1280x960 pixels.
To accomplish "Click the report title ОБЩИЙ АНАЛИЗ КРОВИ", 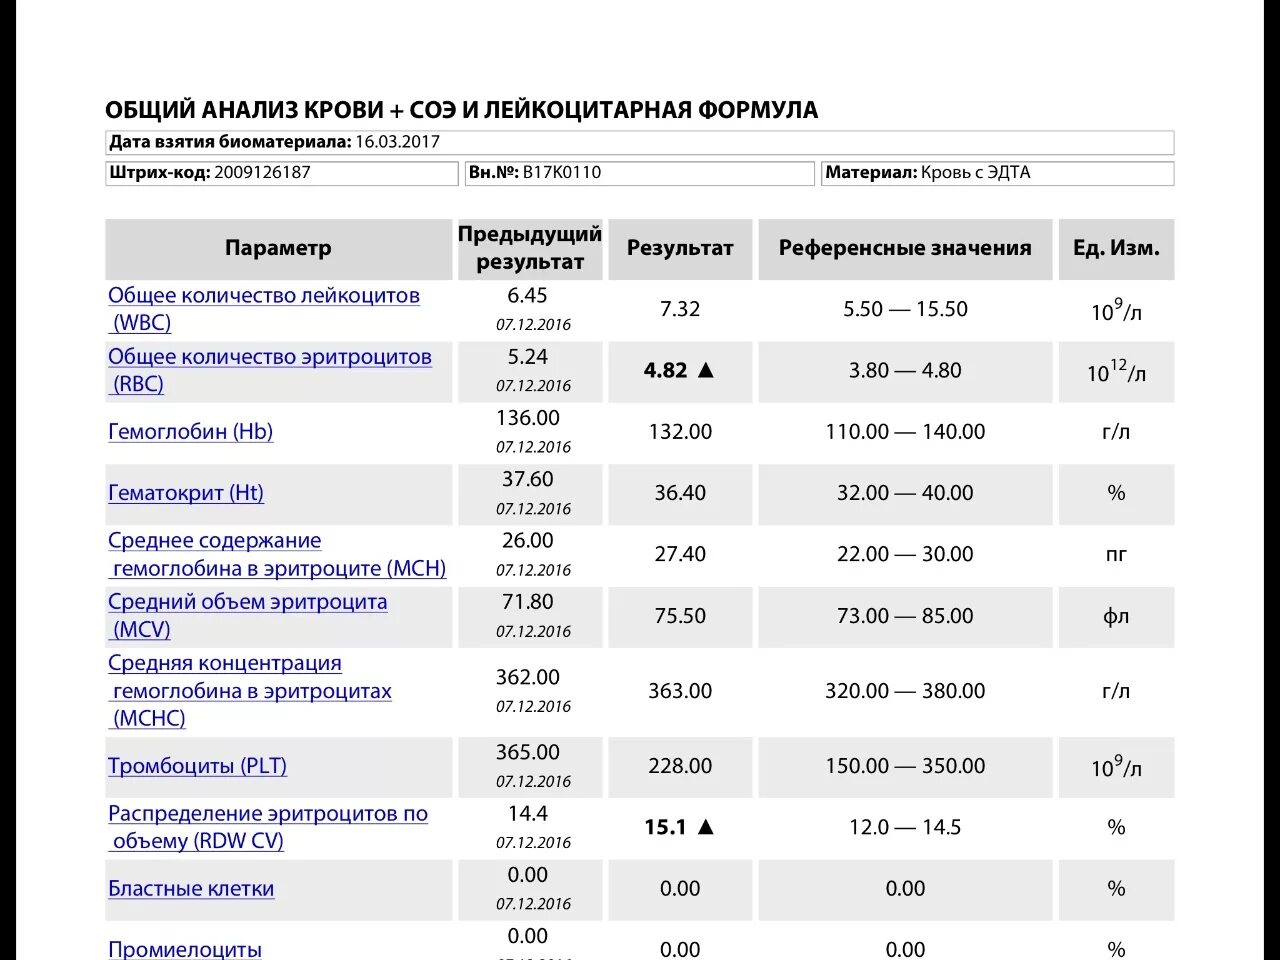I will pyautogui.click(x=462, y=110).
